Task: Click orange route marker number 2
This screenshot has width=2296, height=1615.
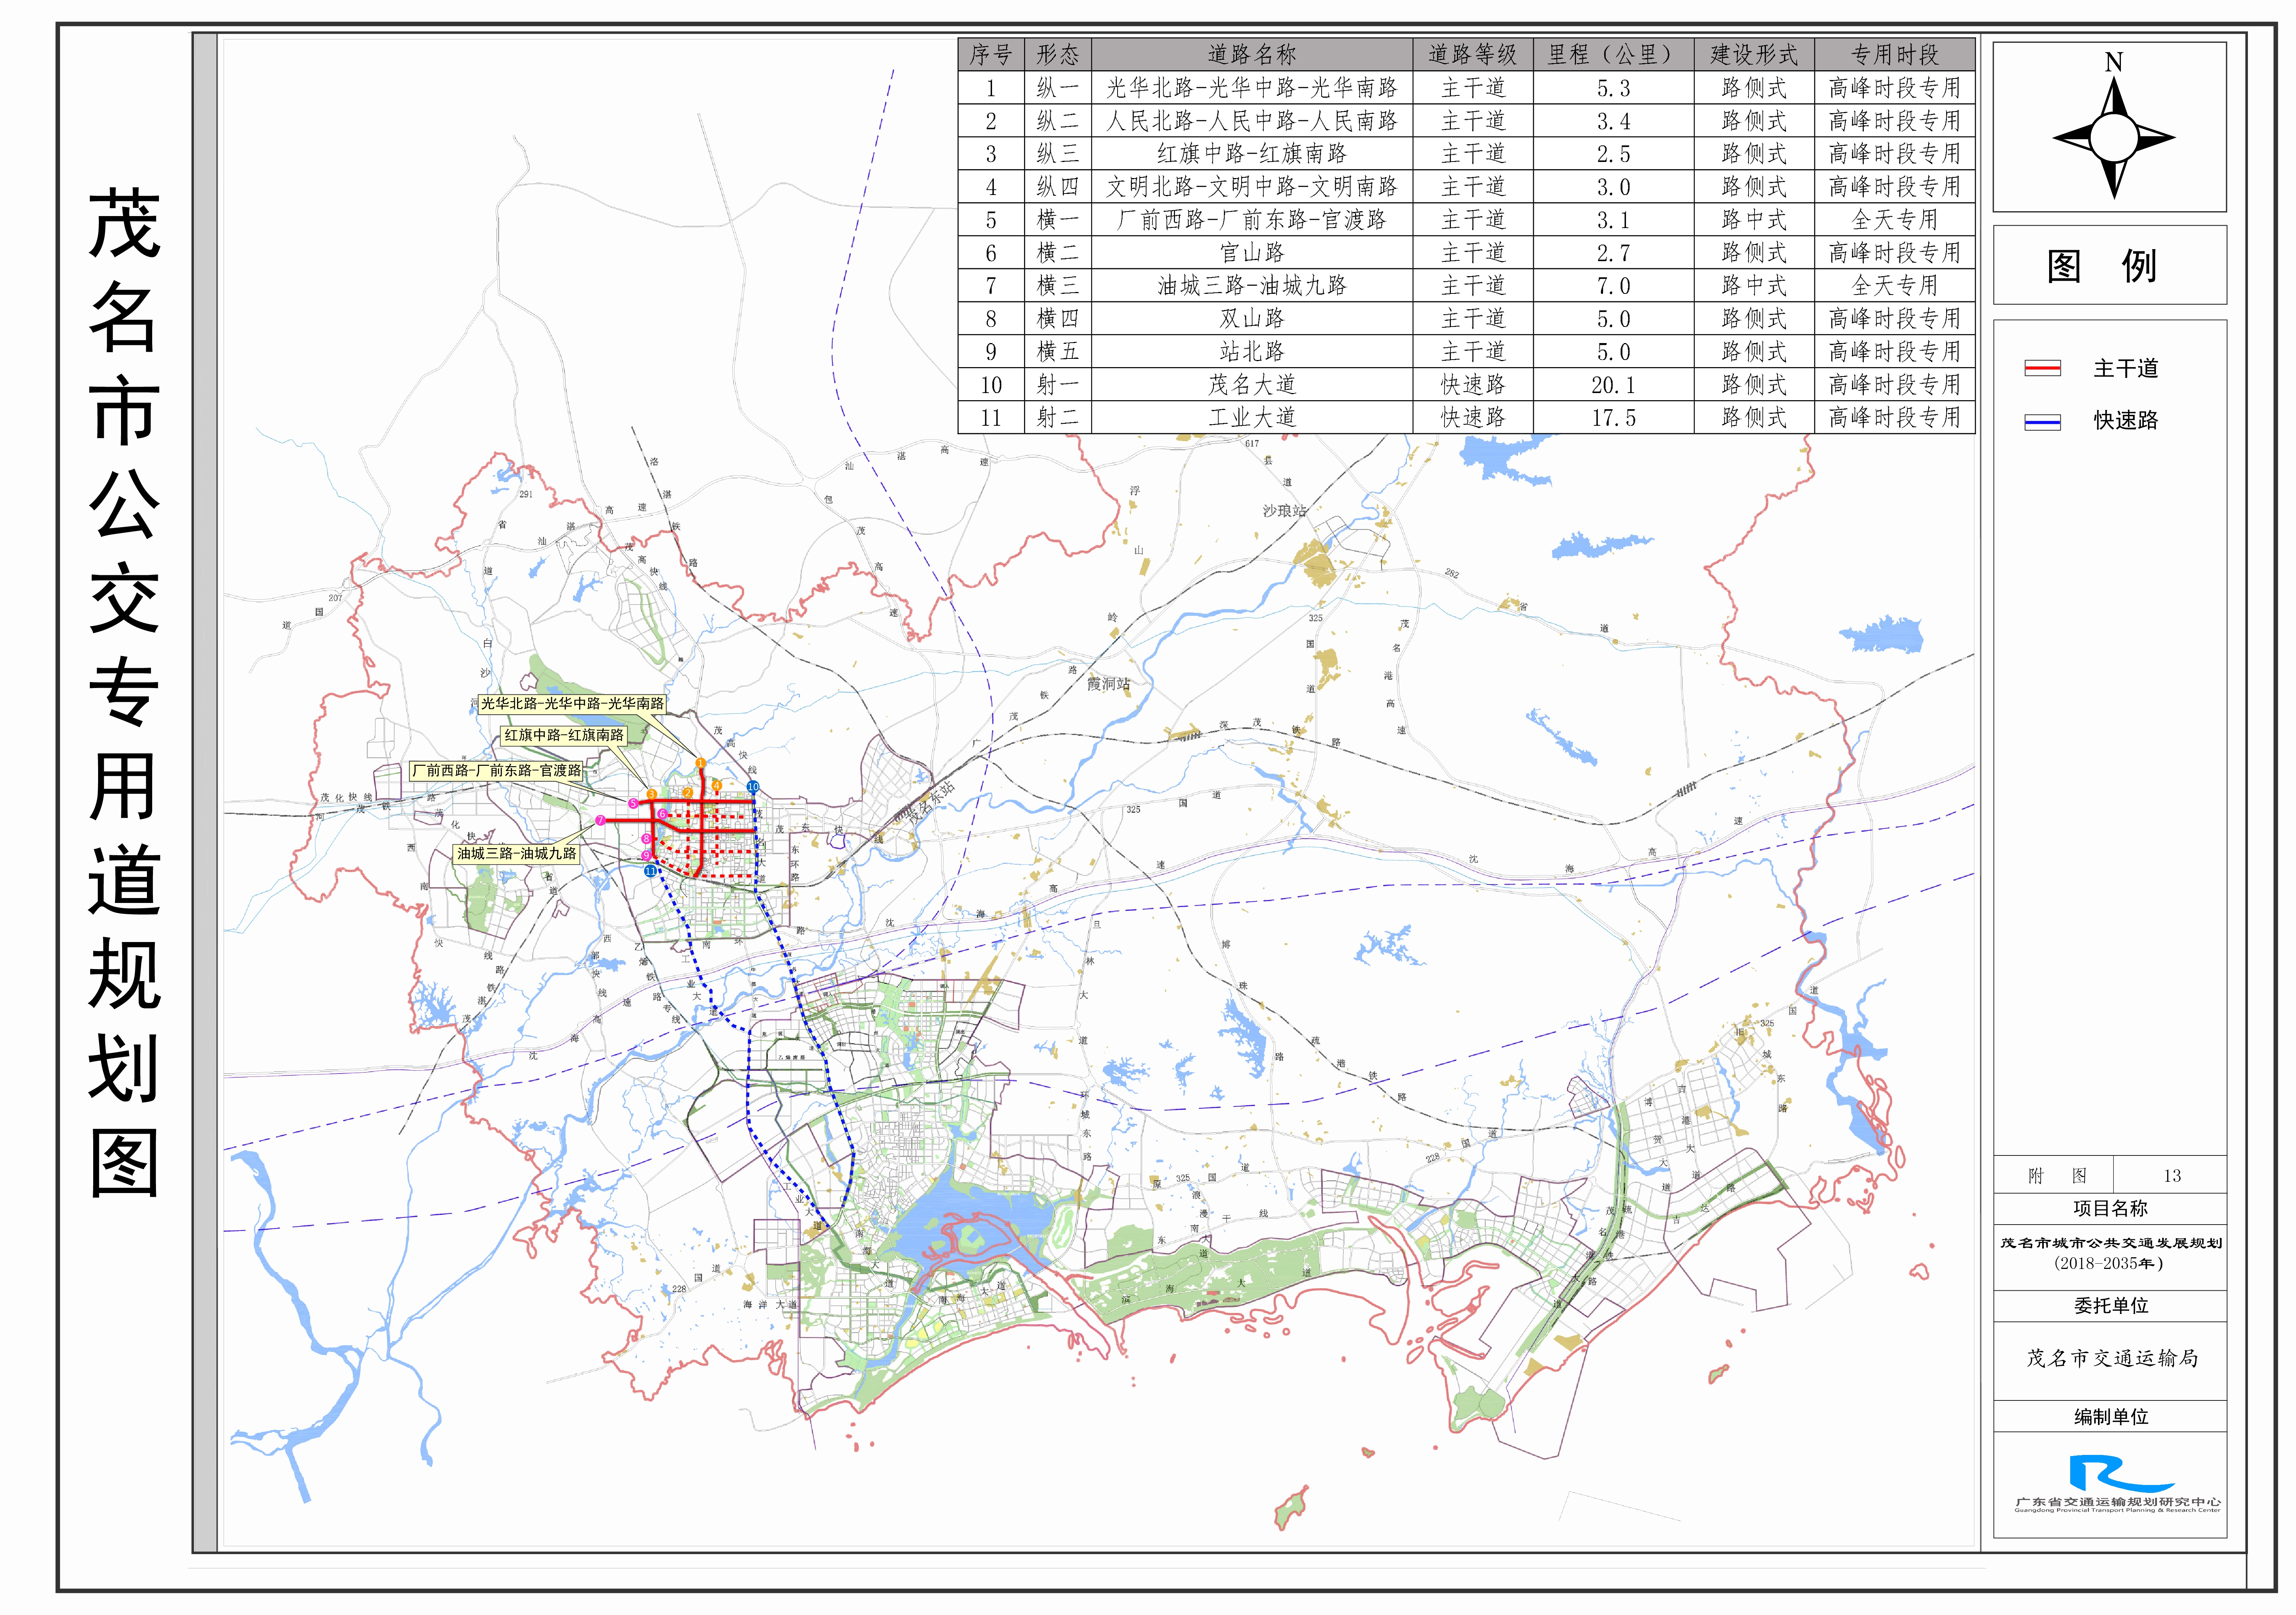Action: (x=688, y=793)
